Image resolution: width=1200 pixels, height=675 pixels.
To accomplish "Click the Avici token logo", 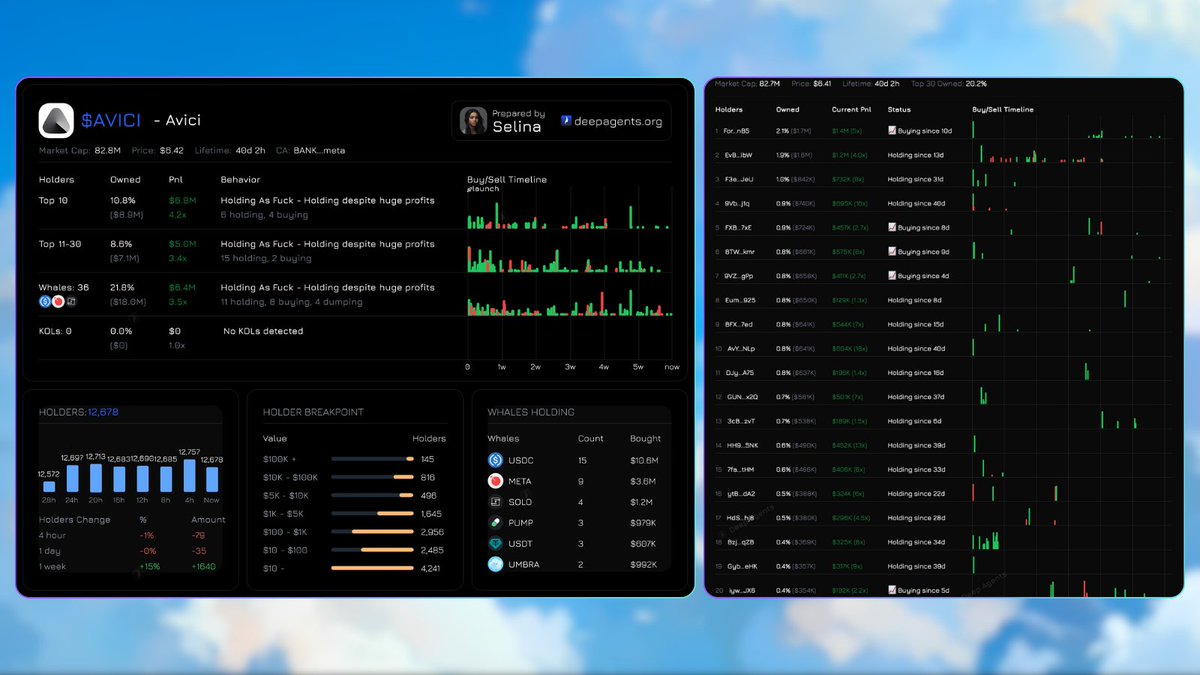I will (x=56, y=121).
